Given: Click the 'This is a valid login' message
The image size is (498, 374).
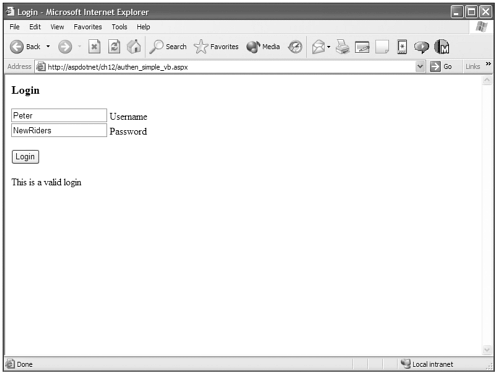Looking at the screenshot, I should [46, 182].
